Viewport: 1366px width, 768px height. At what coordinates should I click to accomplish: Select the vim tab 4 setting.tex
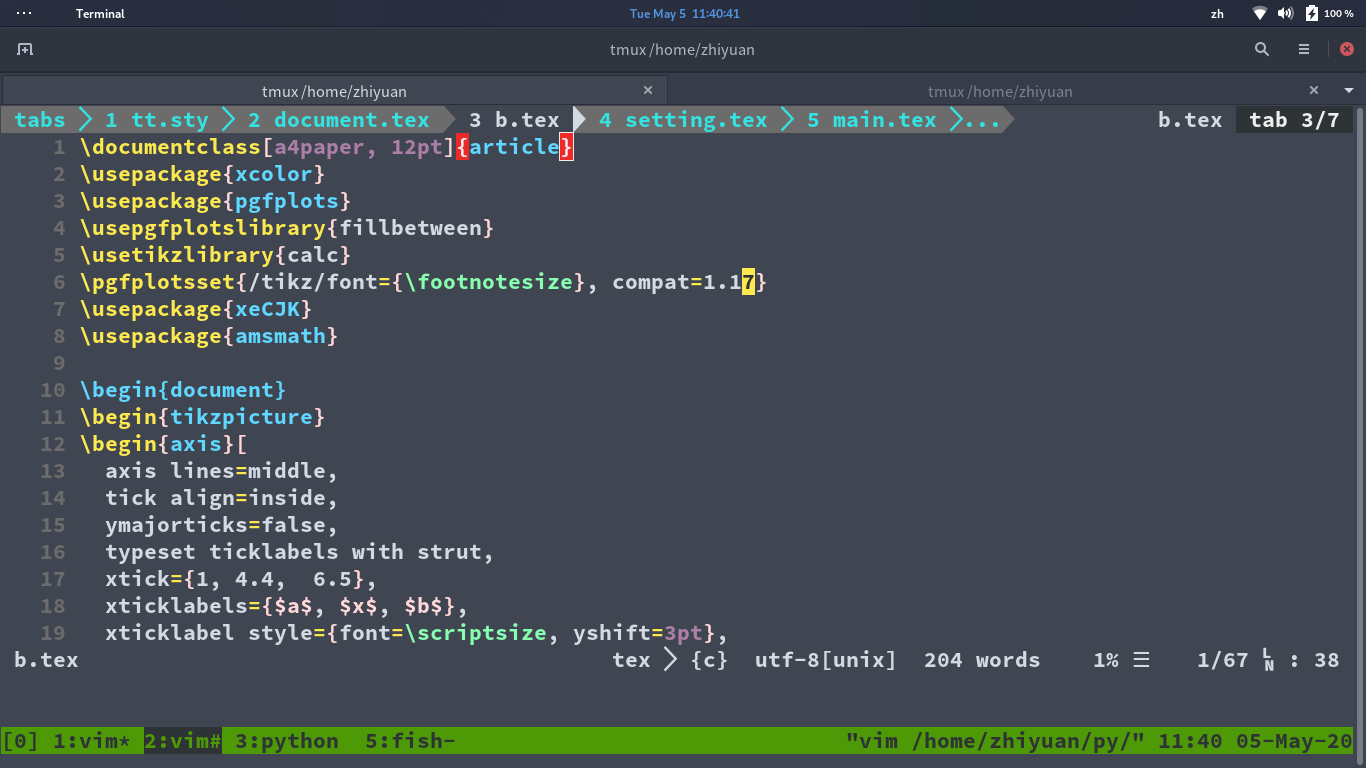point(683,120)
